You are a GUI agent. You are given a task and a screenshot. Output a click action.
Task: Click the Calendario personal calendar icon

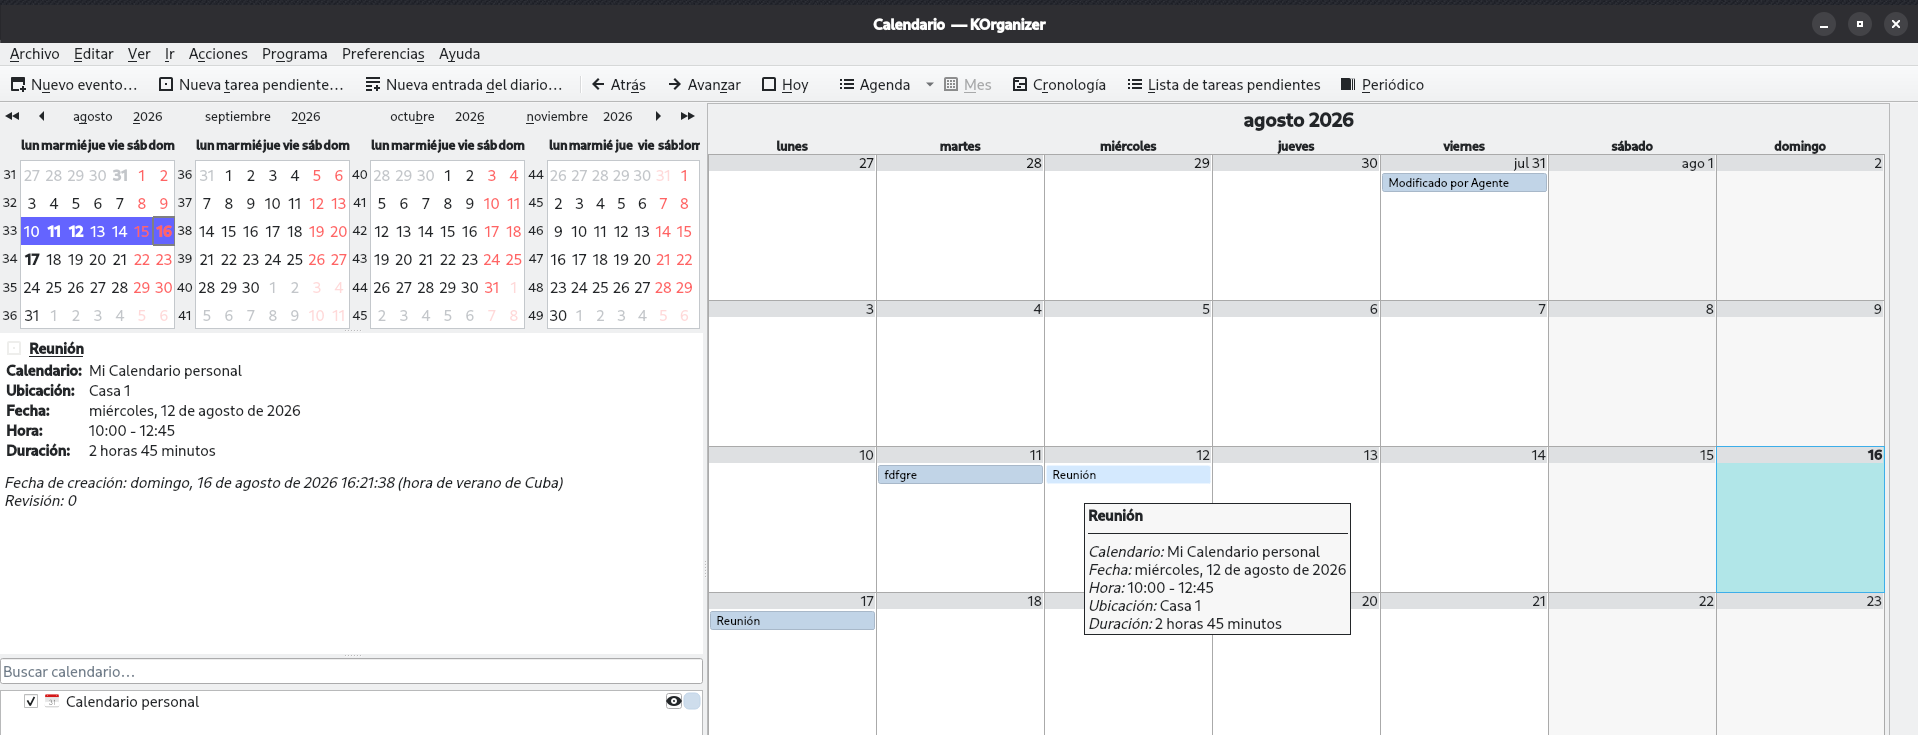pos(52,701)
